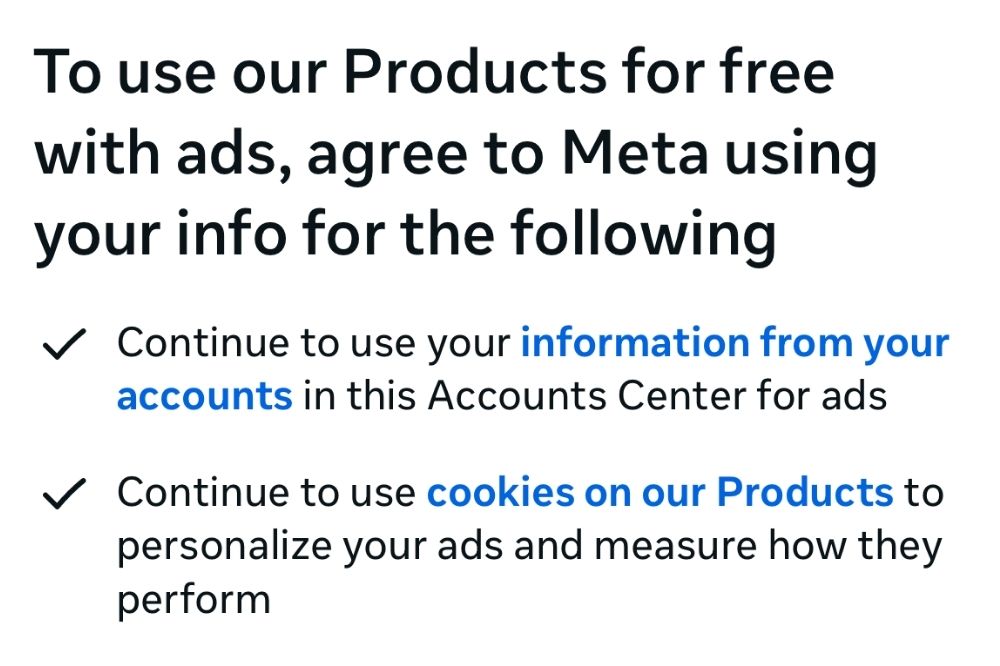Click the blue "accounts" link text
The height and width of the screenshot is (666, 1000).
pos(204,396)
